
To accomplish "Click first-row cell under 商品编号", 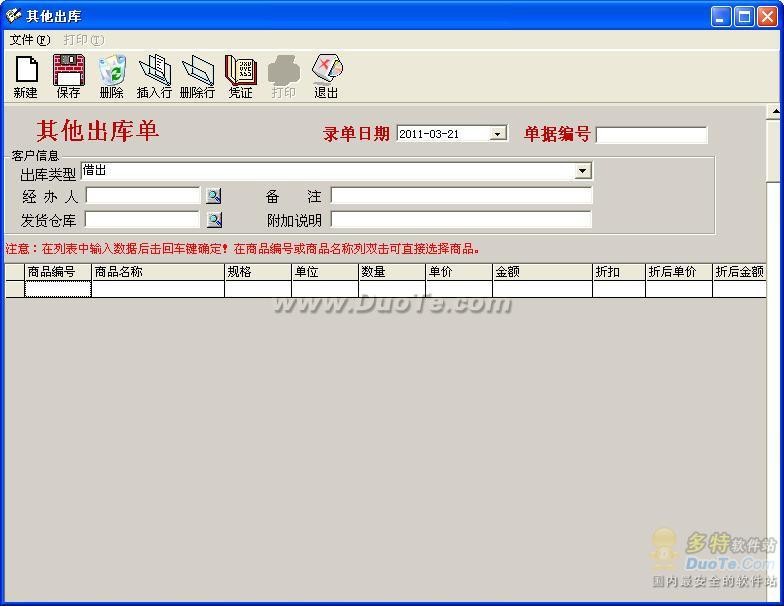I will coord(58,289).
